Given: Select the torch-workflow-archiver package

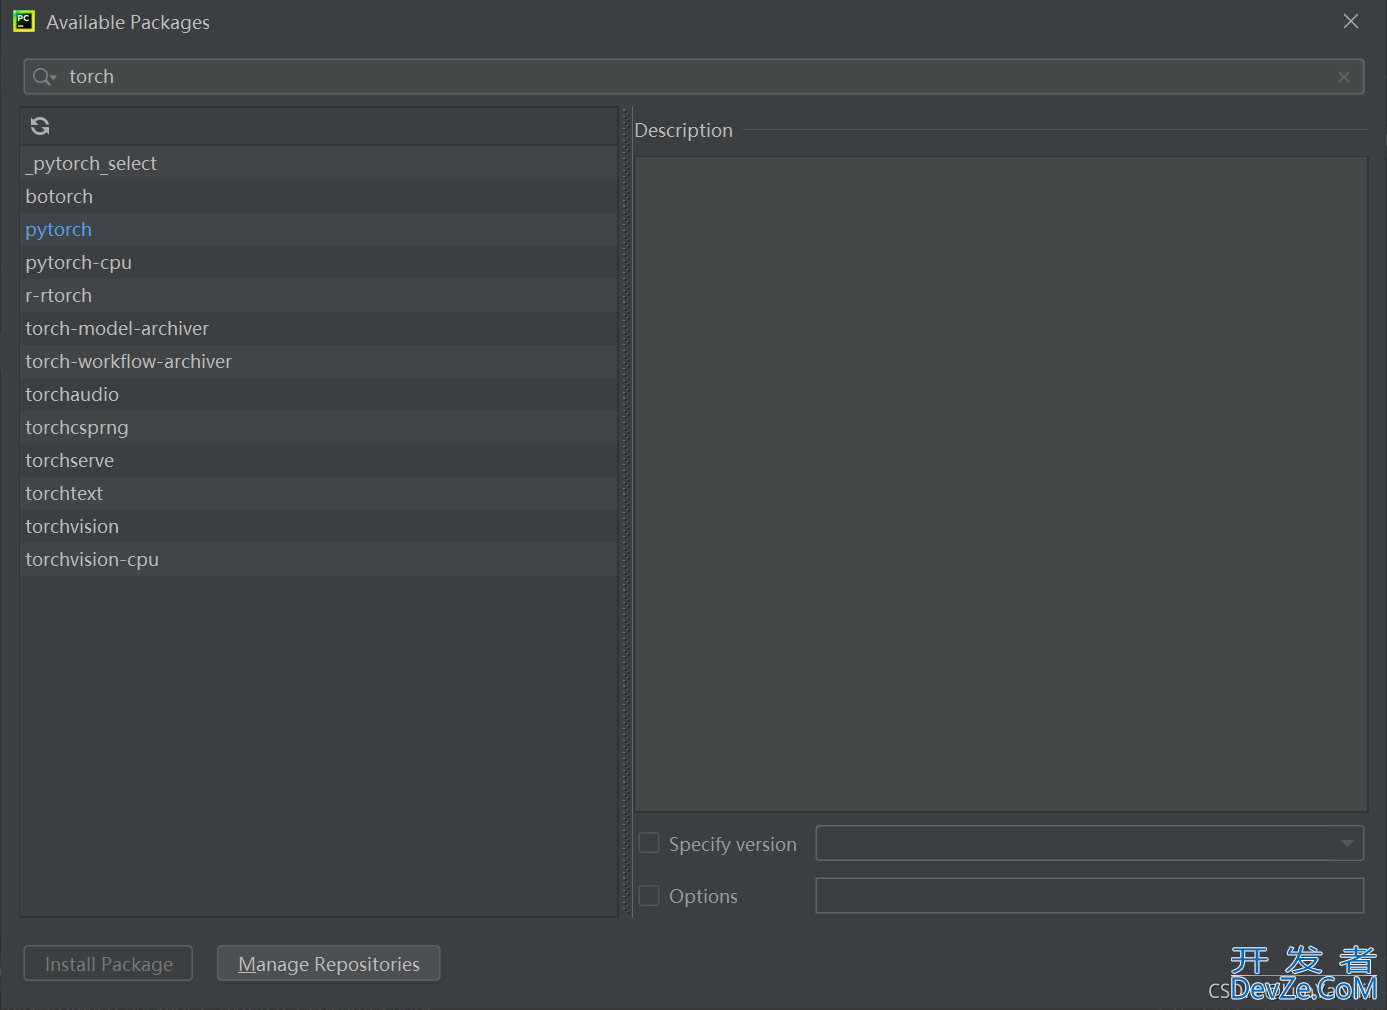Looking at the screenshot, I should coord(318,361).
